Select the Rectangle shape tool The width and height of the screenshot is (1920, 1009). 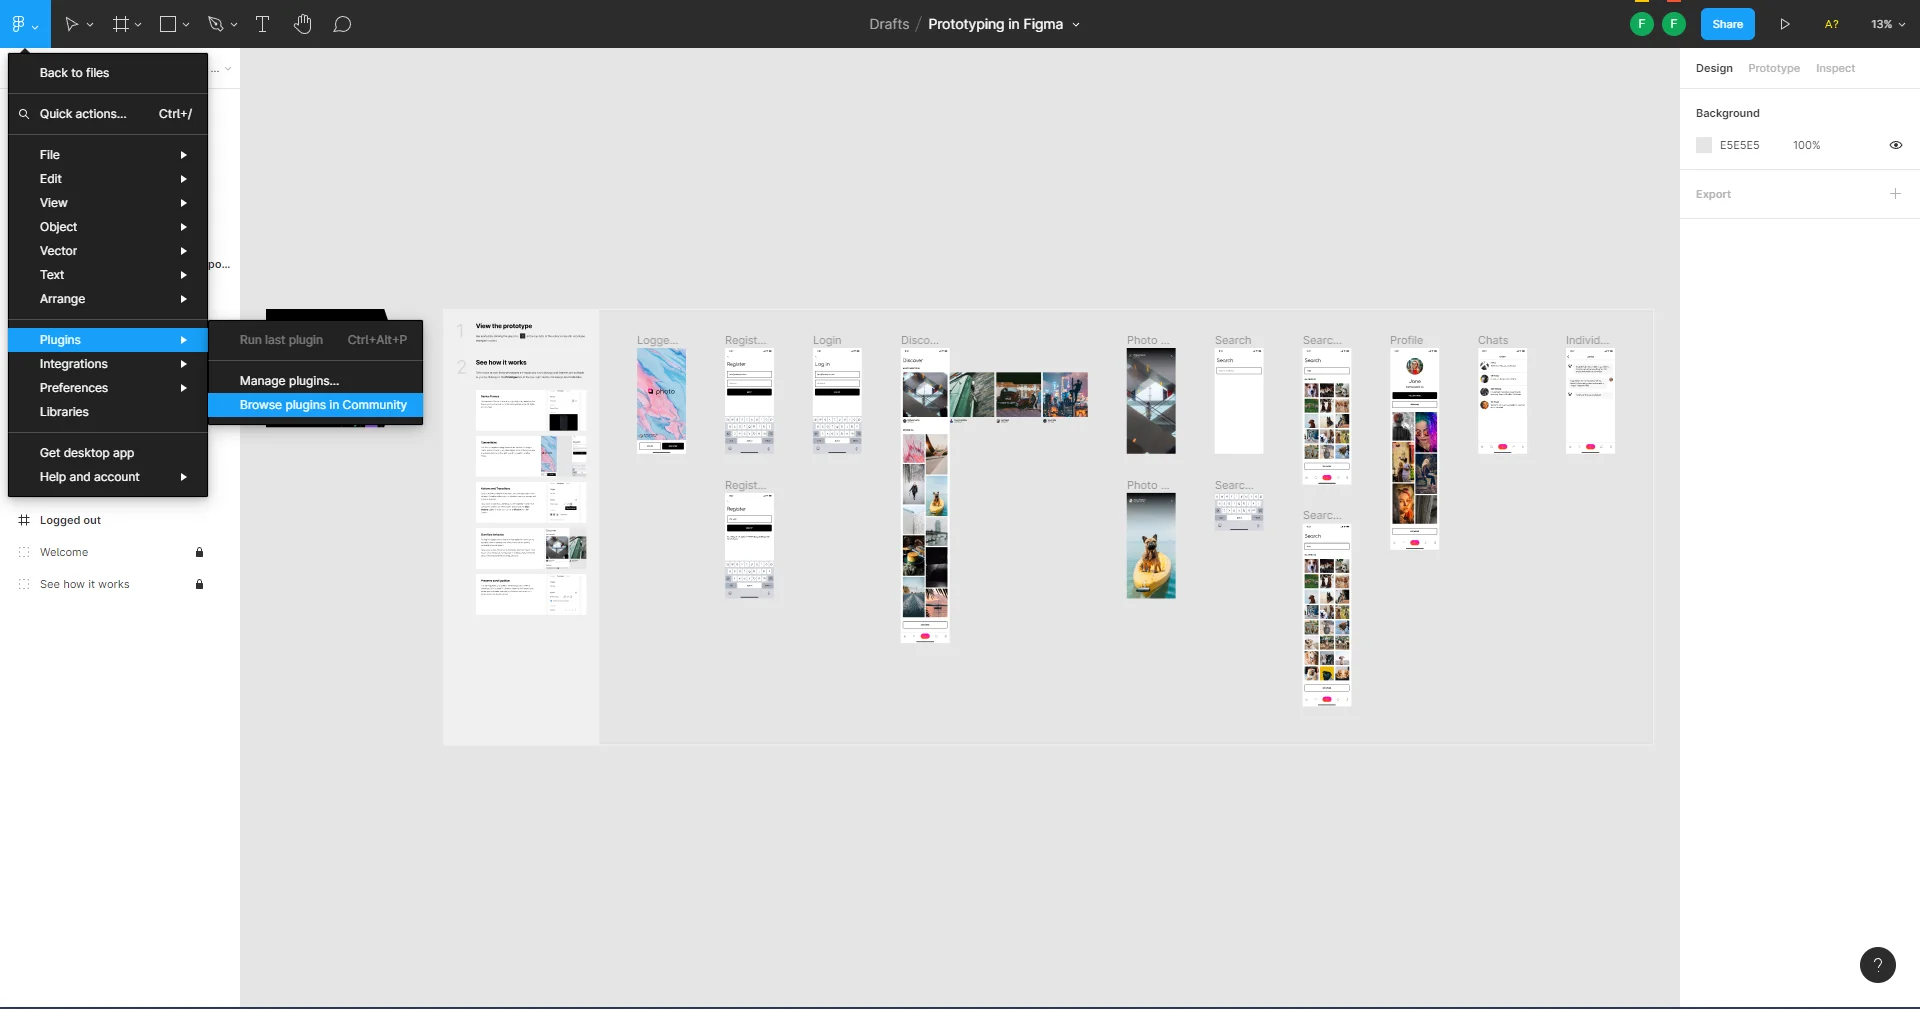pos(168,24)
